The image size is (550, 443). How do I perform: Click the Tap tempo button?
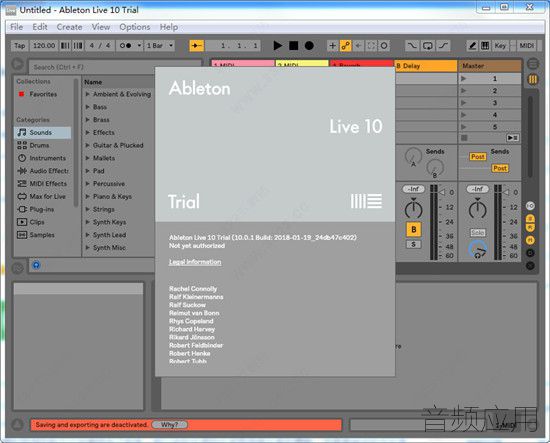click(x=20, y=46)
